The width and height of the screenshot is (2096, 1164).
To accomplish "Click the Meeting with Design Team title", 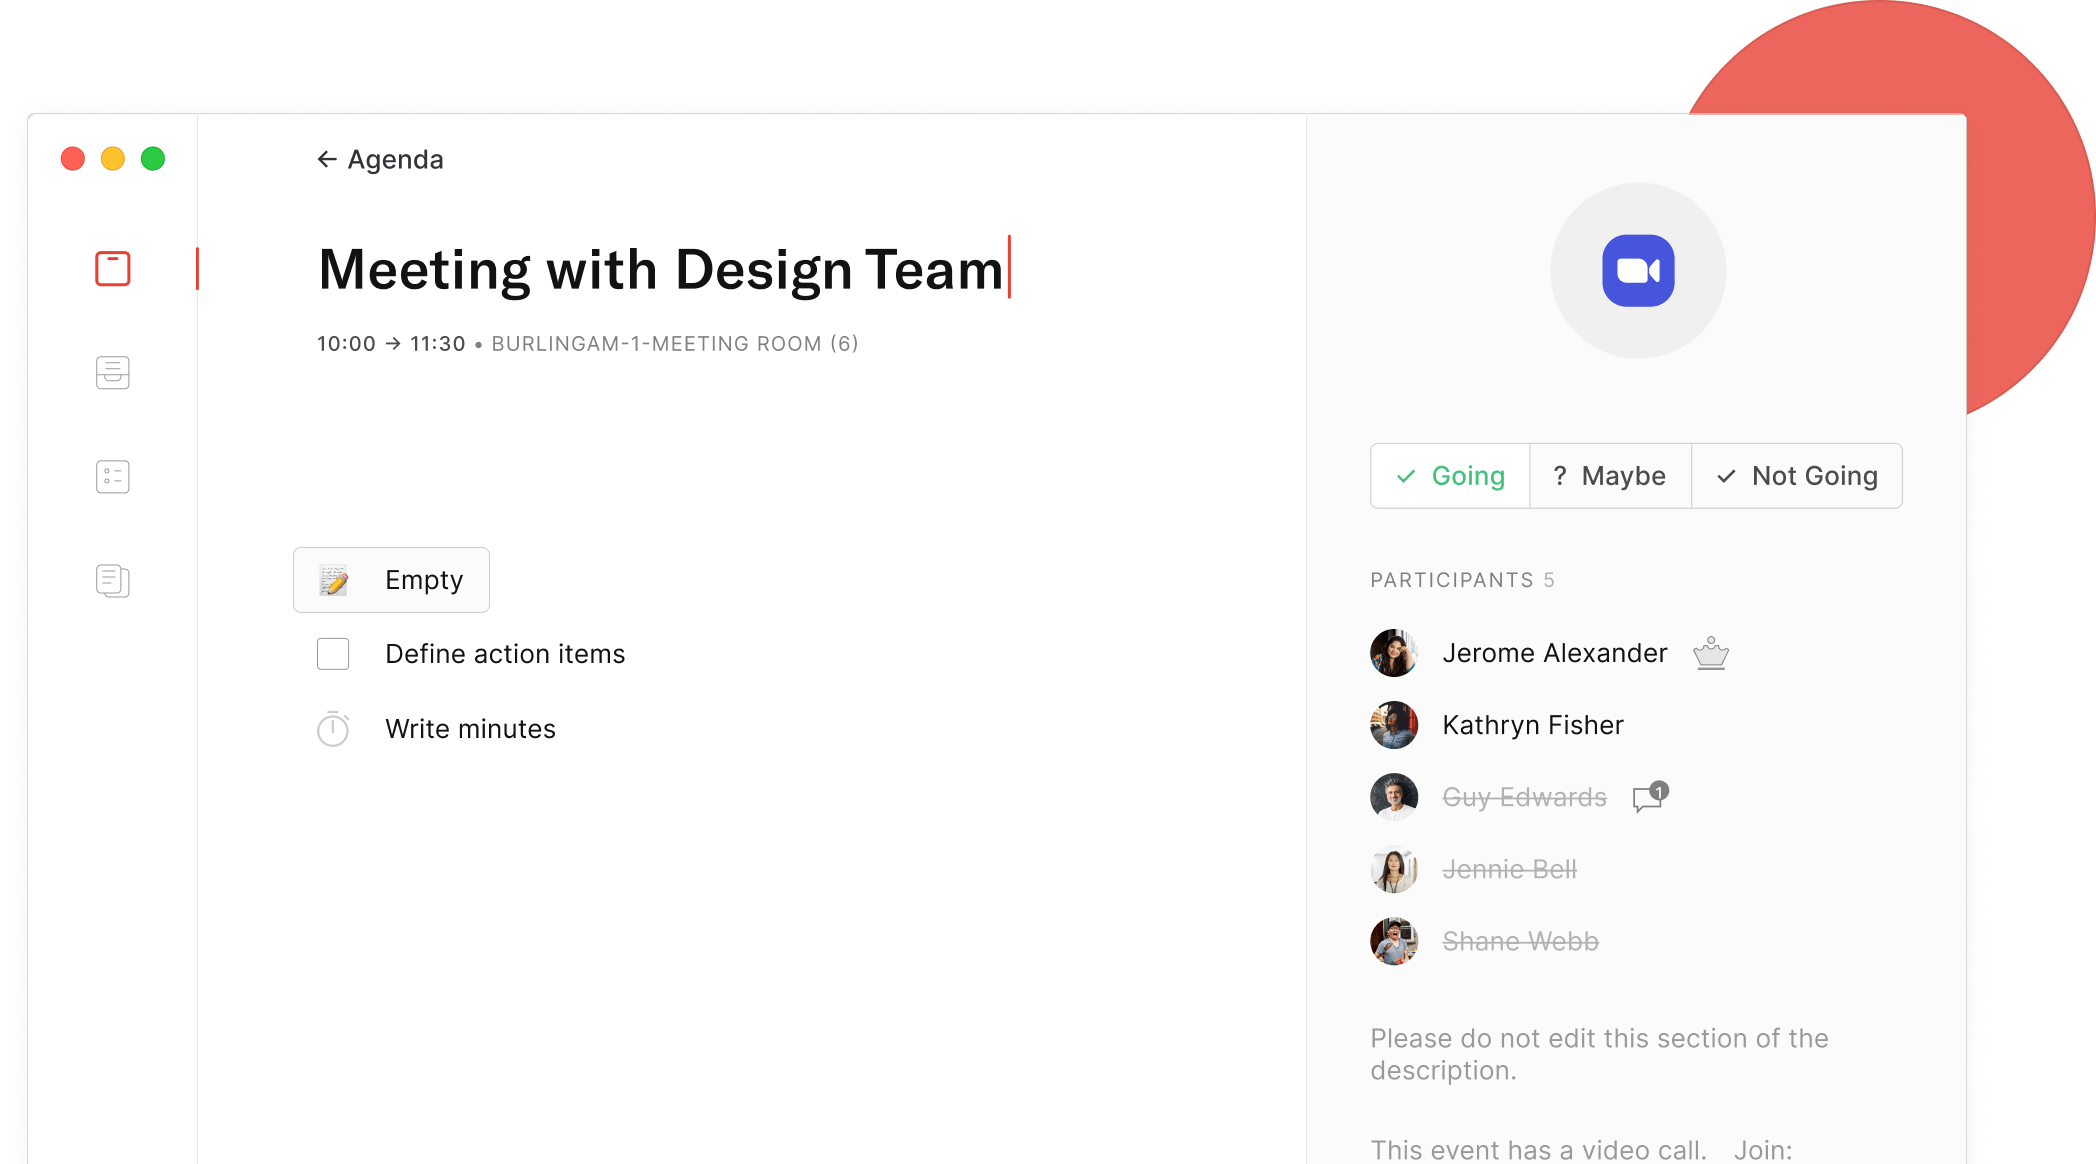I will pos(661,270).
